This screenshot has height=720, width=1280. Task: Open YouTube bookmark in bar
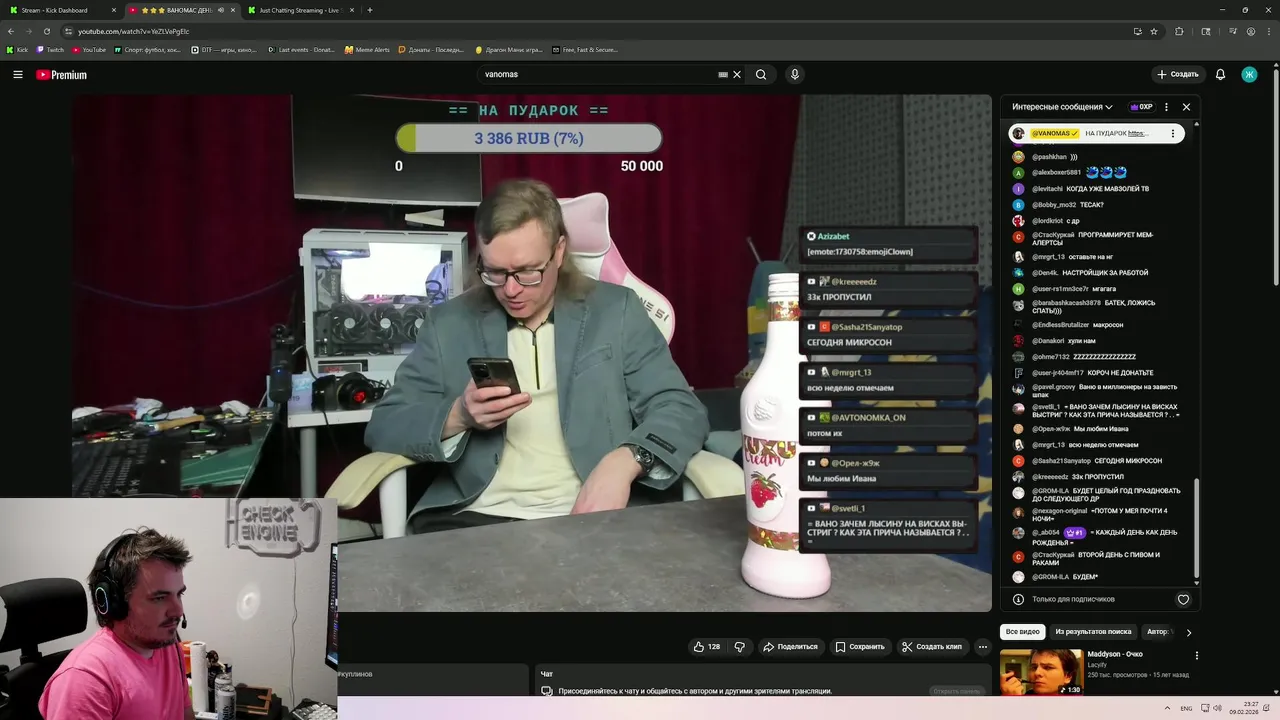coord(89,49)
